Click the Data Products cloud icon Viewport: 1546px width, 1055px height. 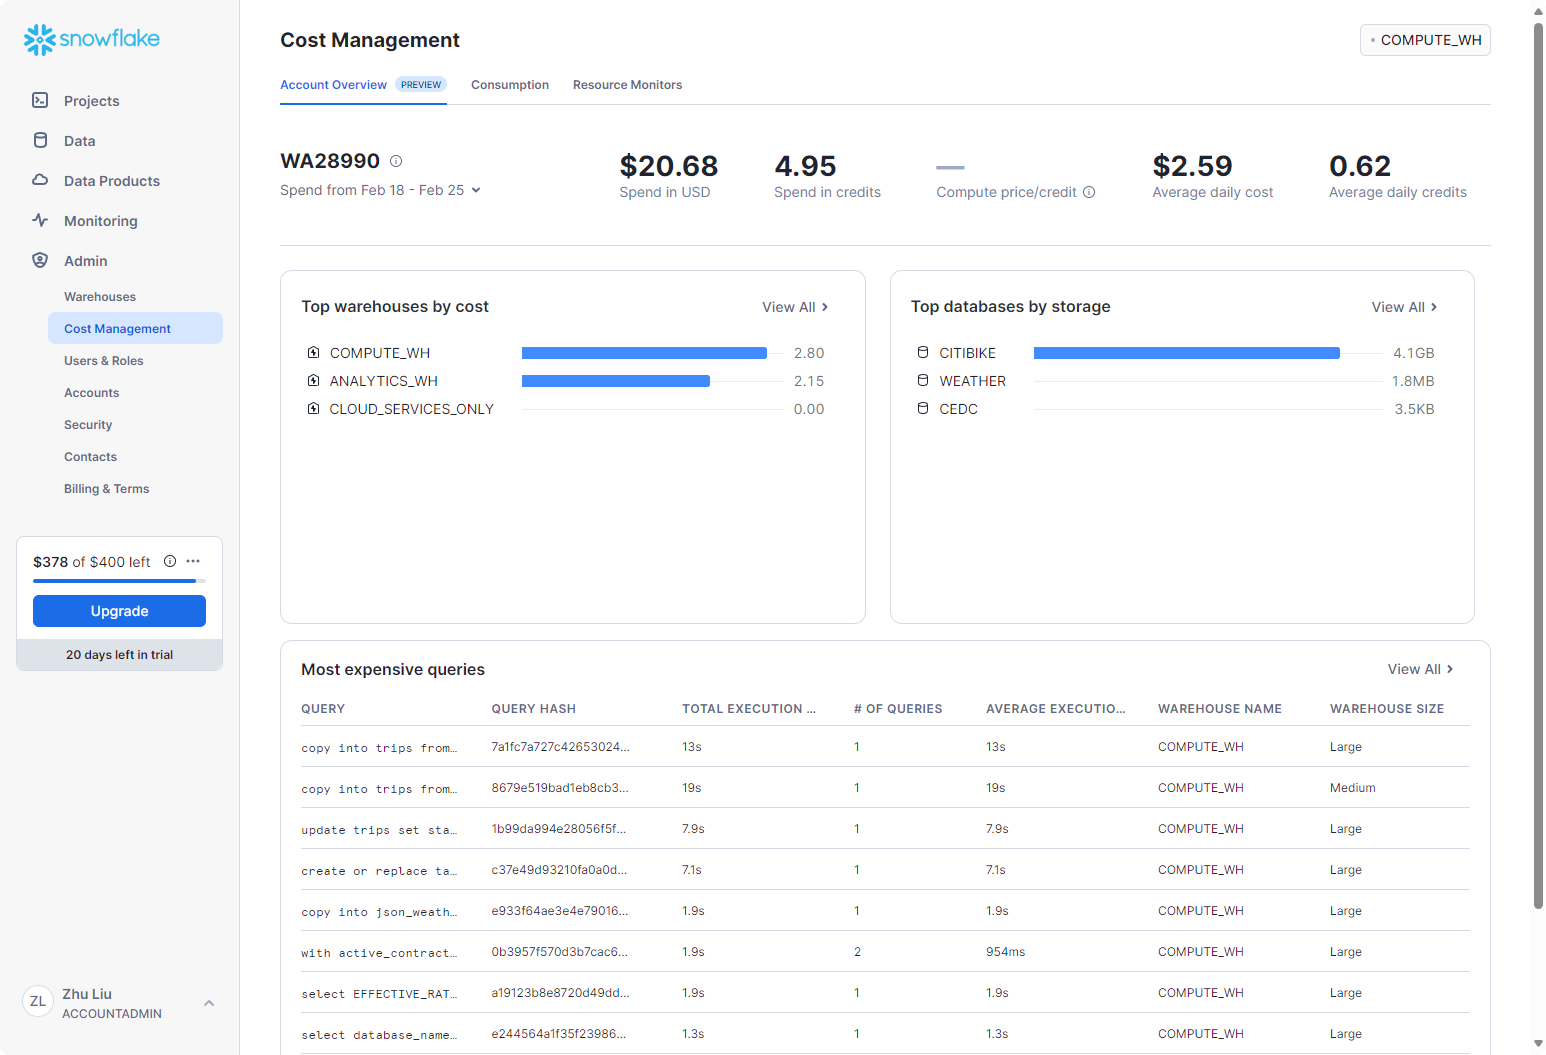coord(40,180)
